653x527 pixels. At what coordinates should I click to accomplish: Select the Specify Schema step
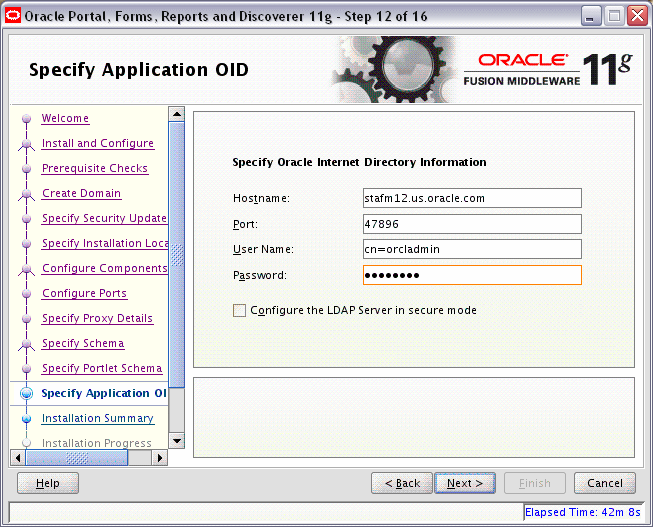point(83,343)
